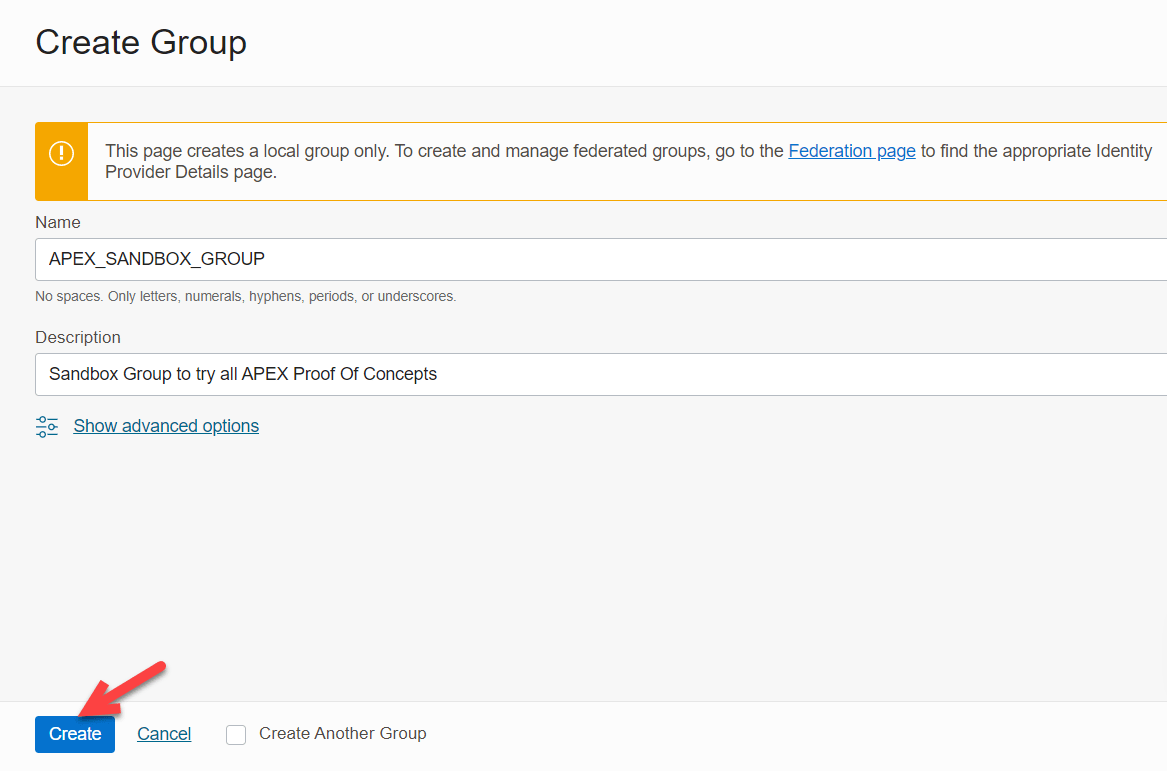Focus the Description input field
The height and width of the screenshot is (771, 1167).
[601, 374]
